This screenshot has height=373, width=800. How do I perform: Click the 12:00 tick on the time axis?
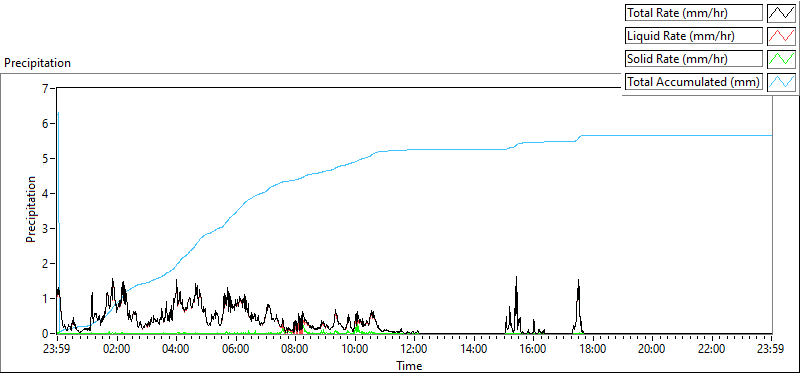tap(414, 350)
